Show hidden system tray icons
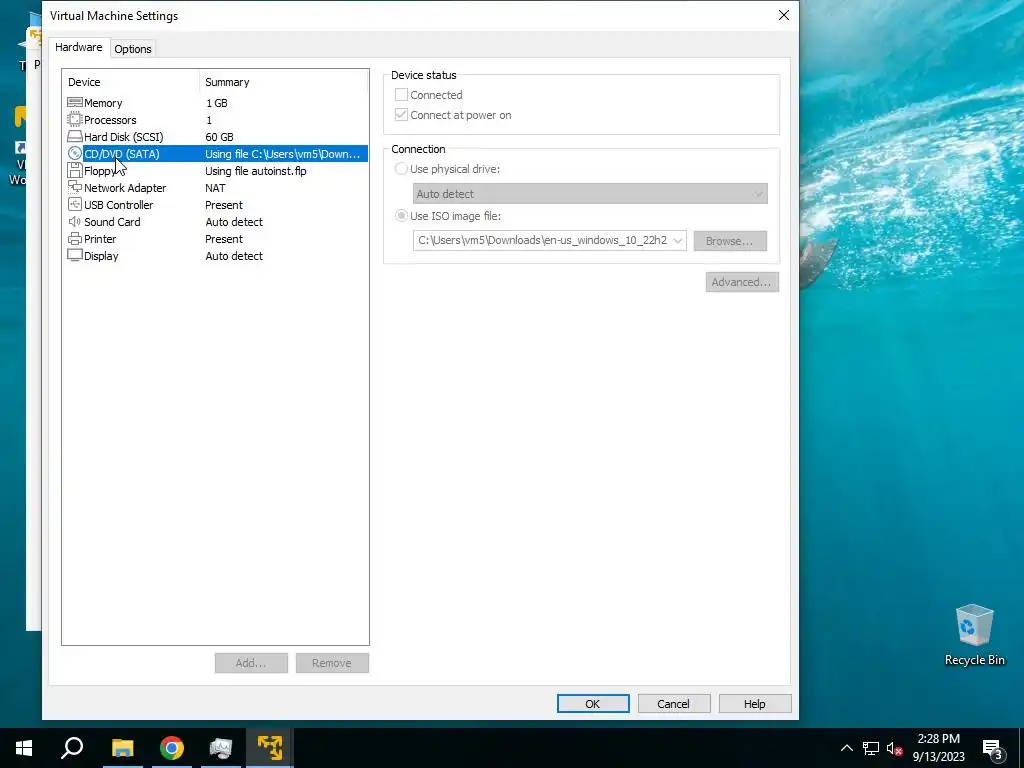This screenshot has height=768, width=1024. [846, 748]
